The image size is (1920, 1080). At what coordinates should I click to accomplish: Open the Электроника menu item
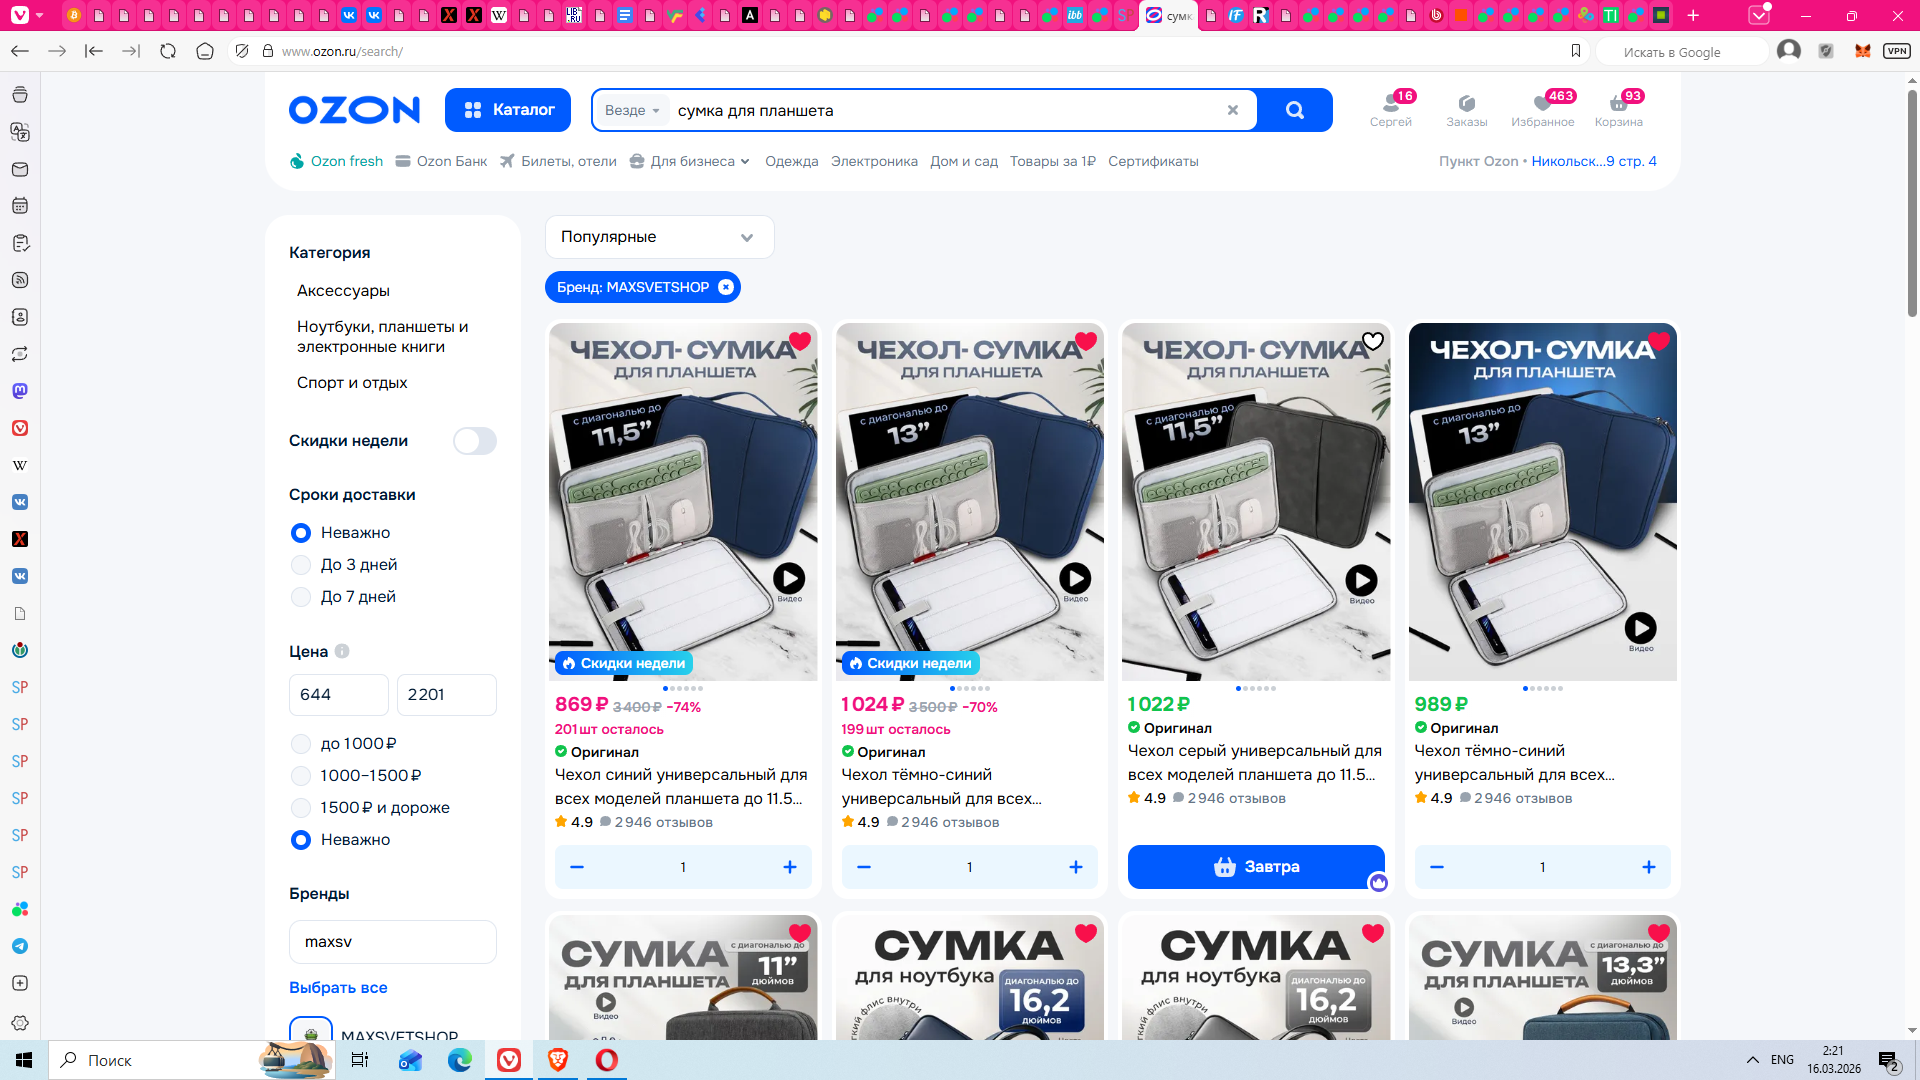tap(873, 161)
